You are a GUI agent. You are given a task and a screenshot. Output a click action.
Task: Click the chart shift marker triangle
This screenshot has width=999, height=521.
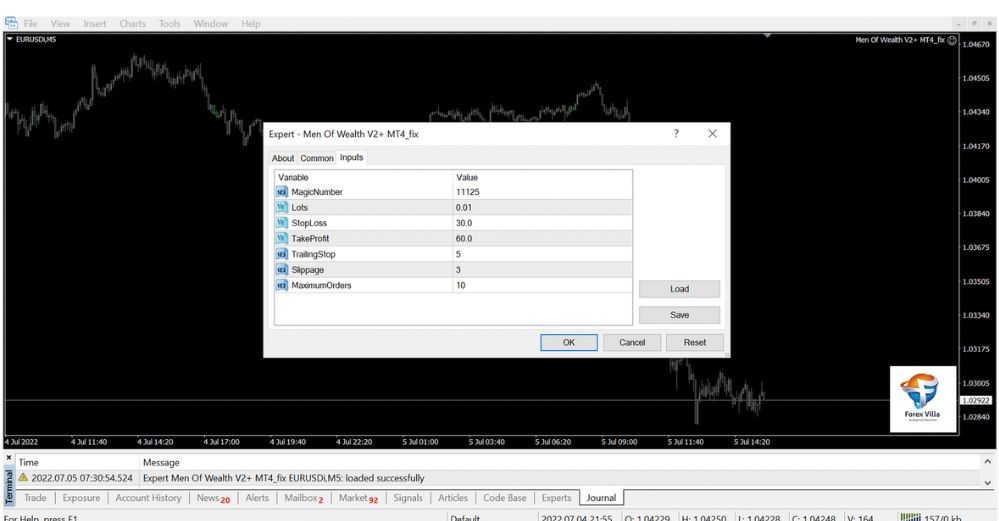[767, 36]
